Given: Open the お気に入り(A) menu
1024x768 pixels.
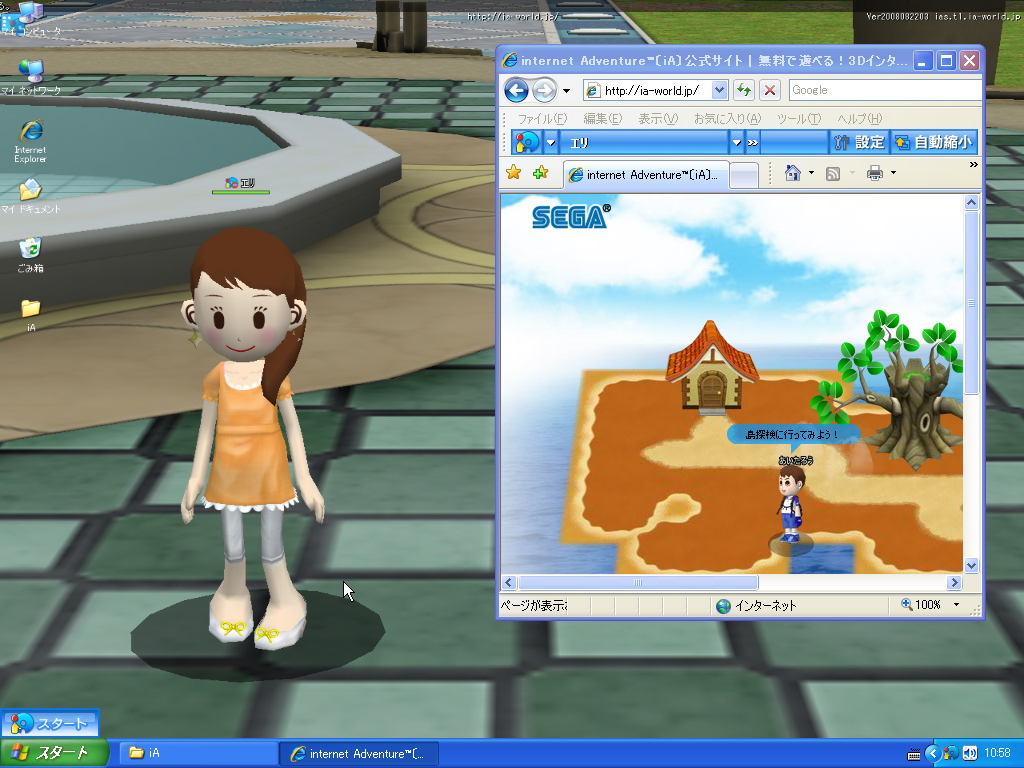Looking at the screenshot, I should pyautogui.click(x=727, y=119).
